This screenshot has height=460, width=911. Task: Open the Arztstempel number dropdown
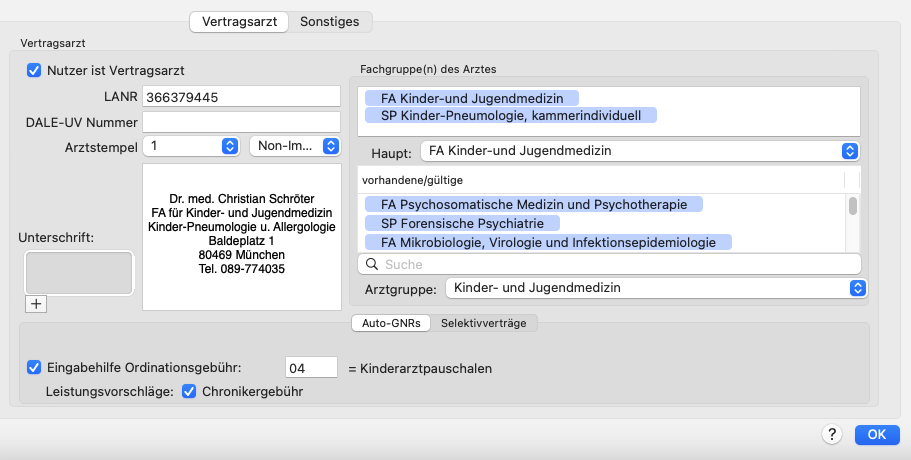[x=191, y=146]
